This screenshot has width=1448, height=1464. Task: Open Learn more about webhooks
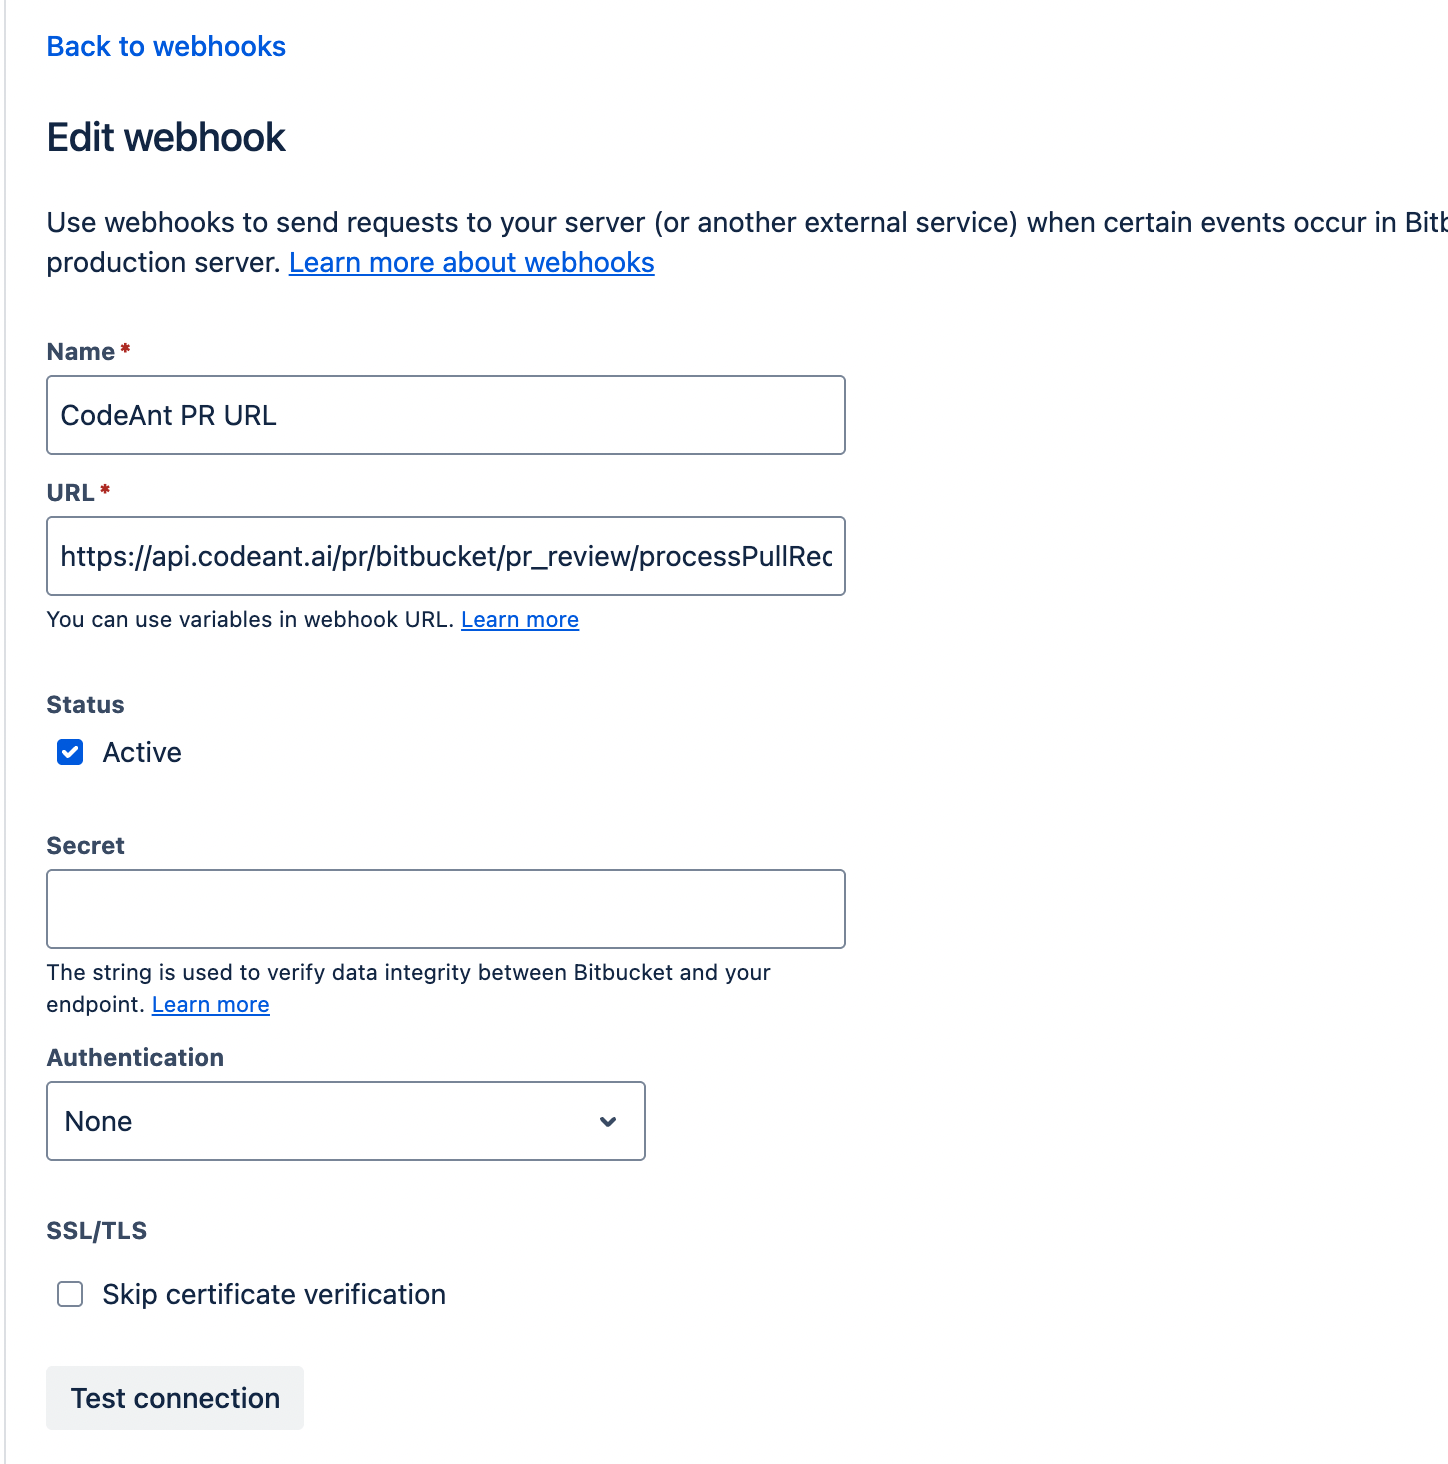point(471,262)
